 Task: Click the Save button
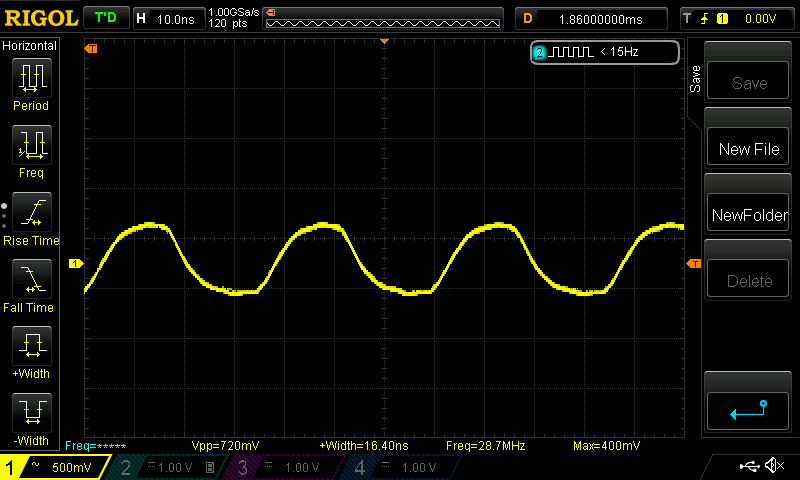click(748, 81)
